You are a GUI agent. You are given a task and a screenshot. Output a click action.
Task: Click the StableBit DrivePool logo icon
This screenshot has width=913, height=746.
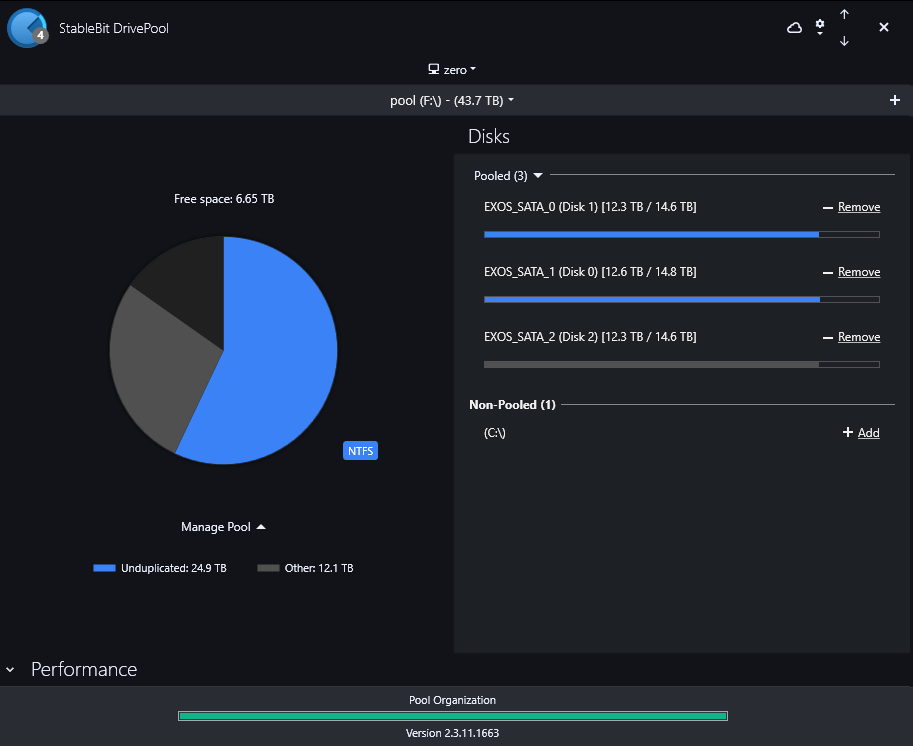point(27,28)
